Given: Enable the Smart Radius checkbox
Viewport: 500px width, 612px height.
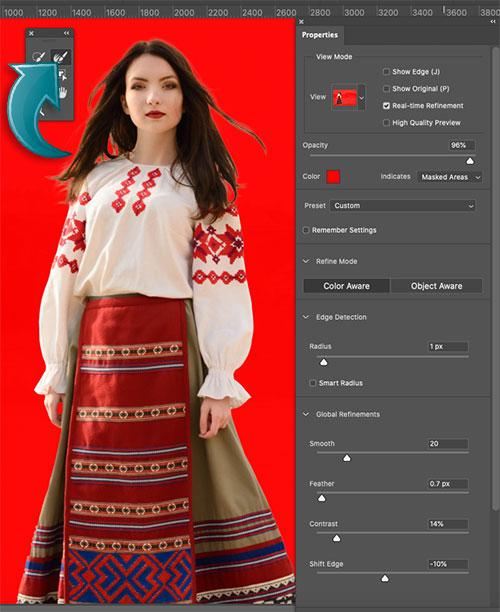Looking at the screenshot, I should [x=313, y=383].
